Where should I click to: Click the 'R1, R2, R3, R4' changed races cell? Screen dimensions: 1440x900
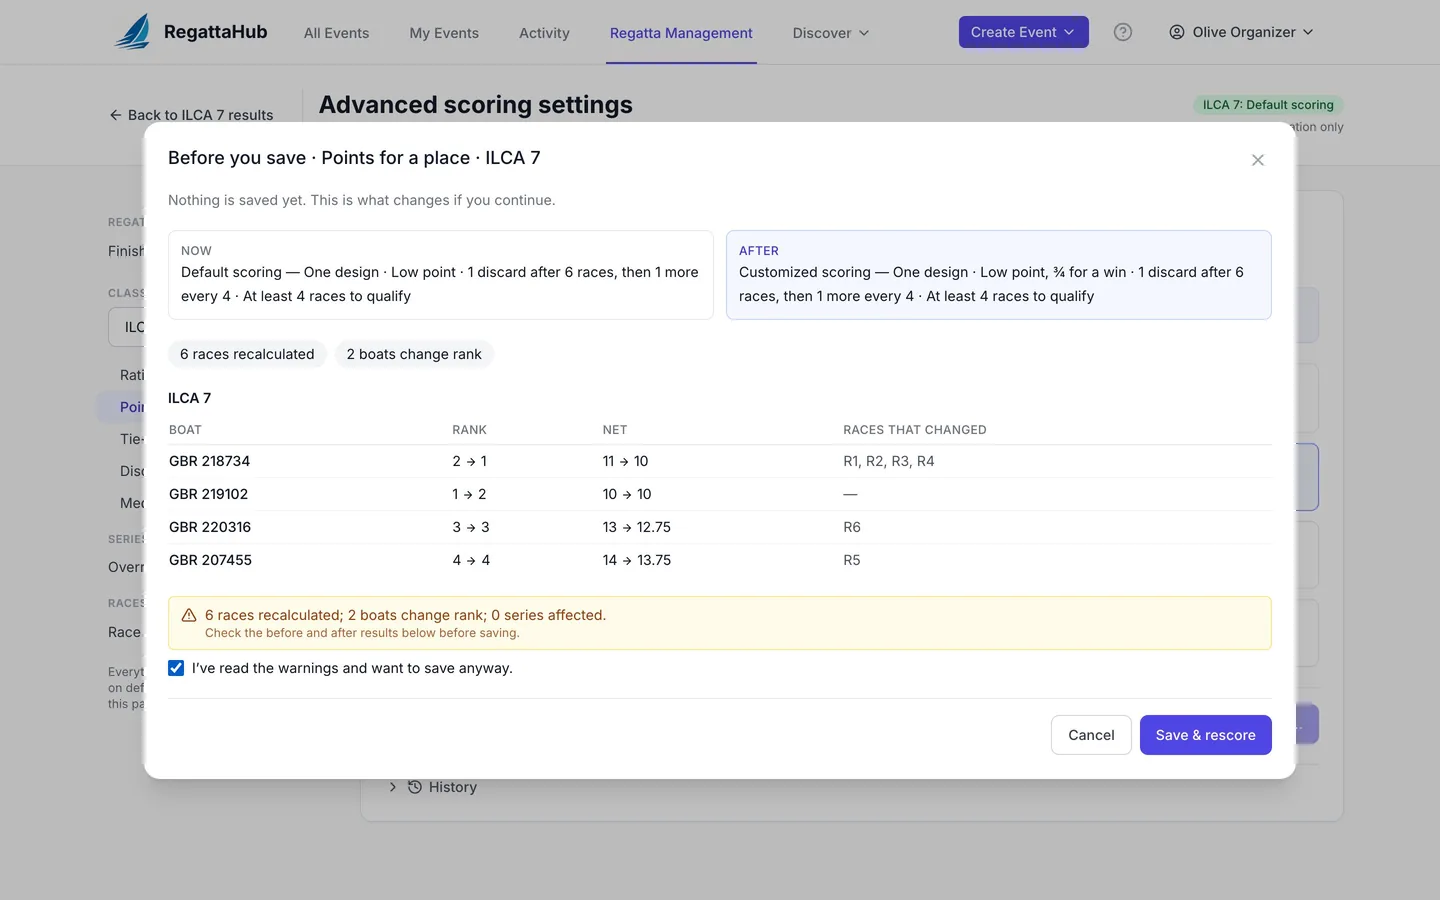889,461
